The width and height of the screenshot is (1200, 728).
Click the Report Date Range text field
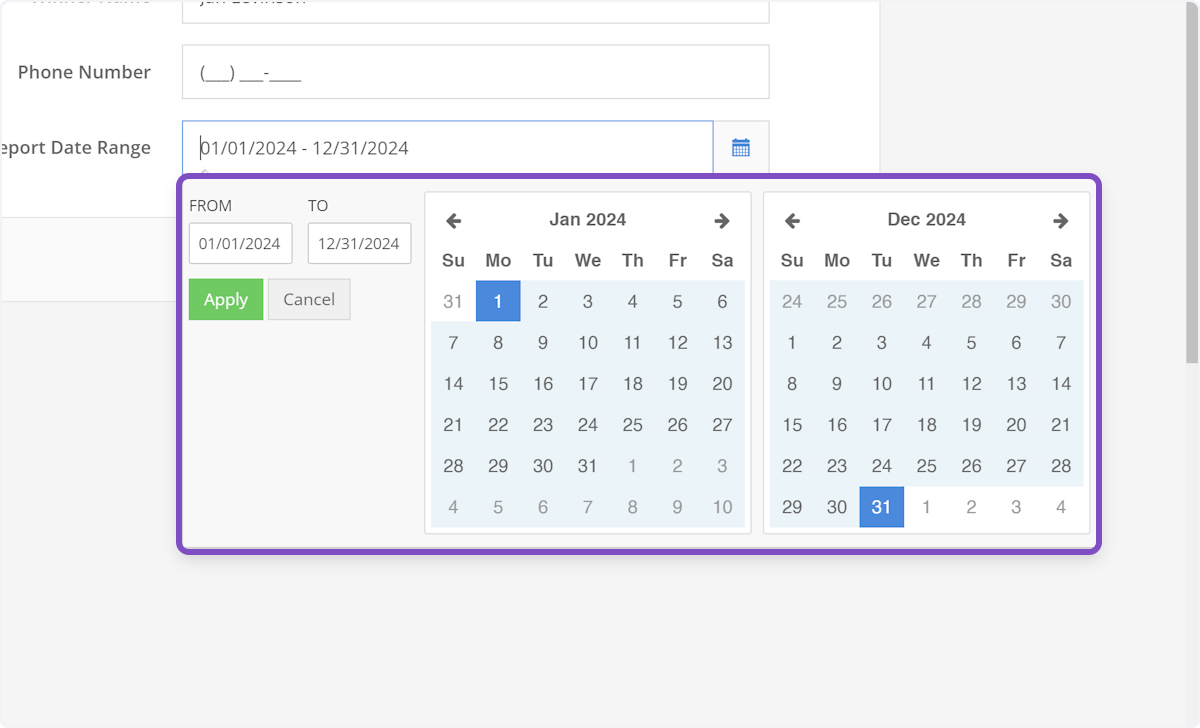447,147
